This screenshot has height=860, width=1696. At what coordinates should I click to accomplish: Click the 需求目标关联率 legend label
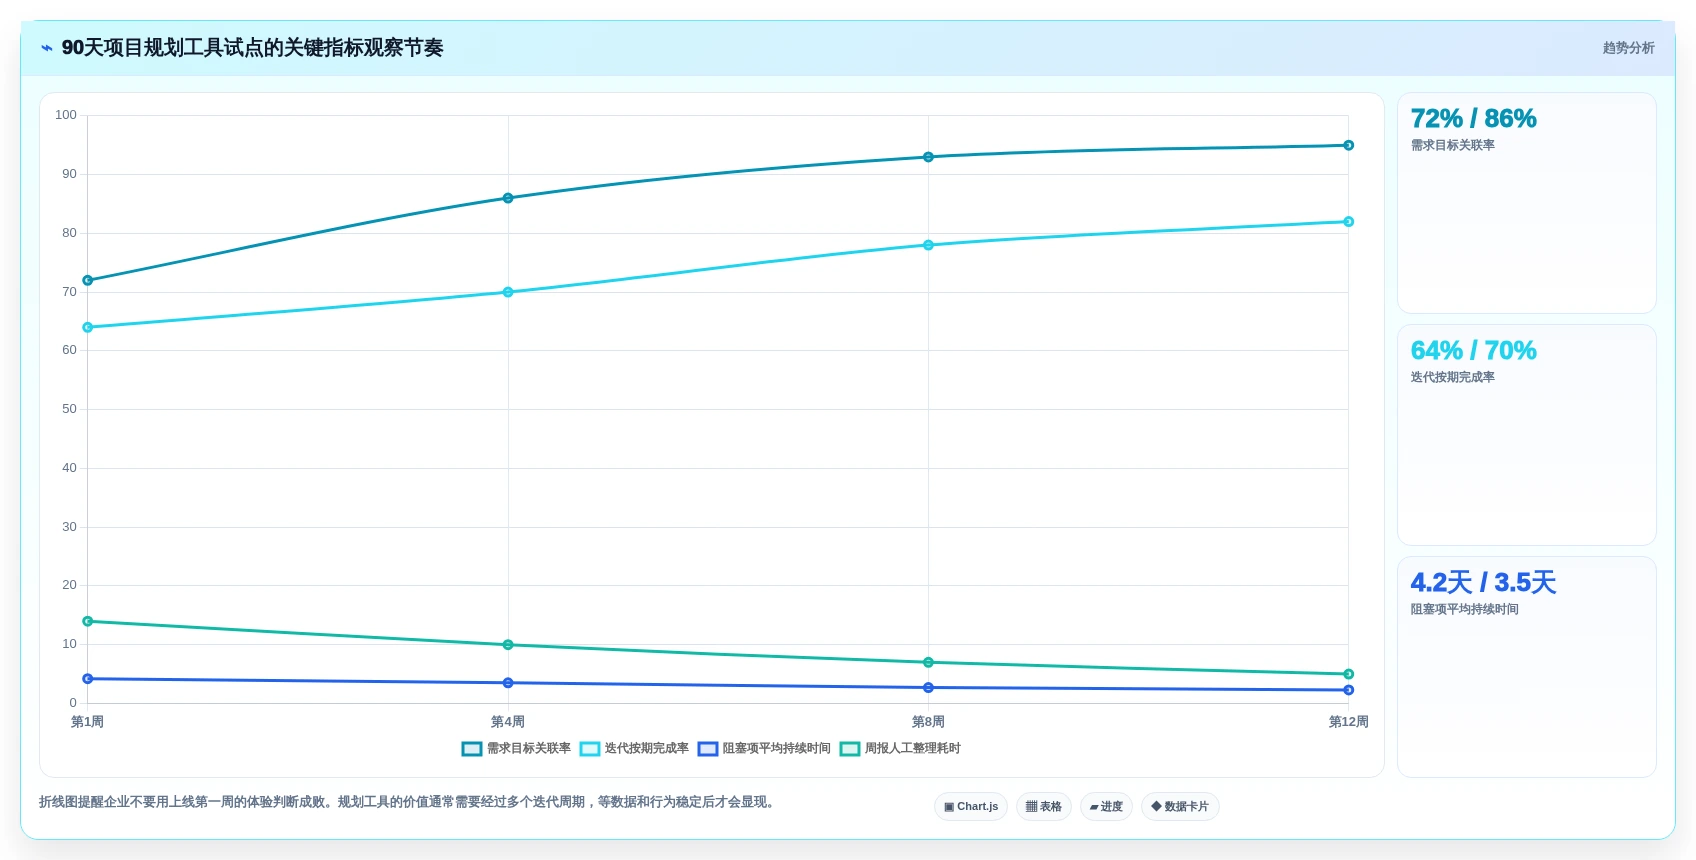(x=529, y=748)
